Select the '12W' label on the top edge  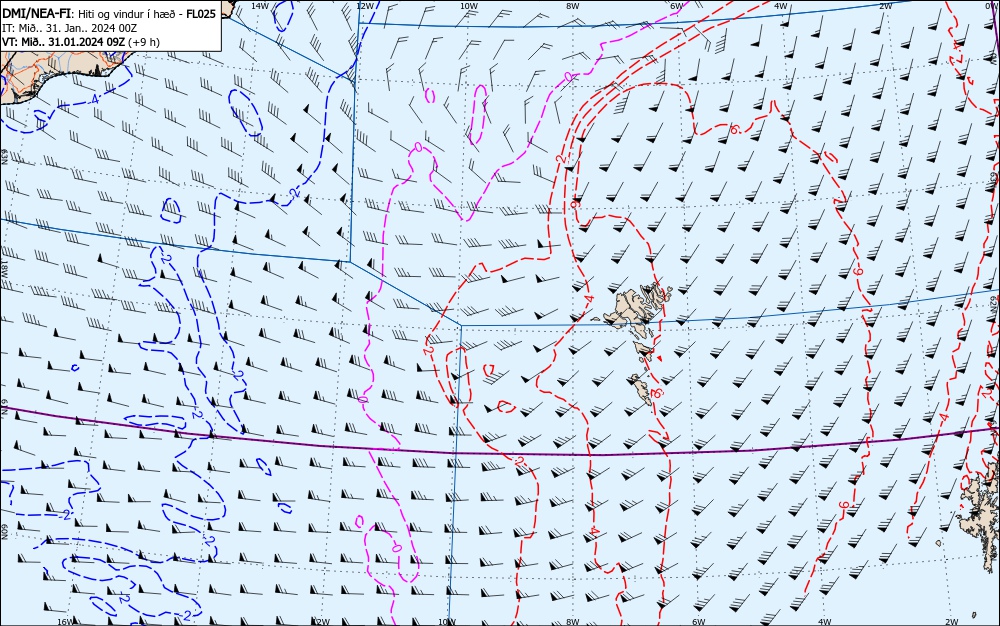364,6
